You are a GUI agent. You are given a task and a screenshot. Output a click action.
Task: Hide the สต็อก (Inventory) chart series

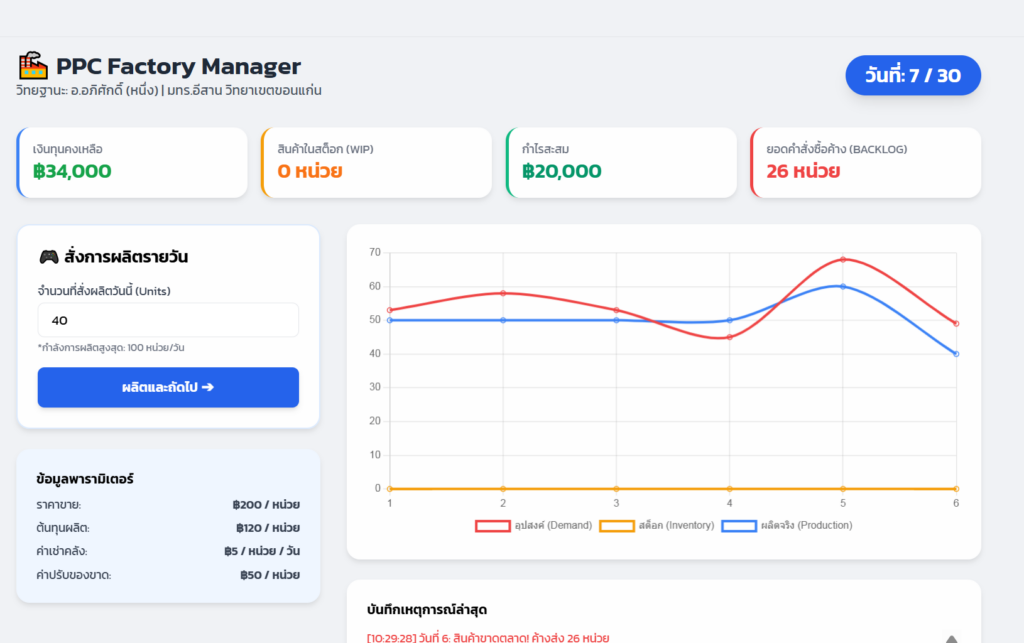click(654, 525)
